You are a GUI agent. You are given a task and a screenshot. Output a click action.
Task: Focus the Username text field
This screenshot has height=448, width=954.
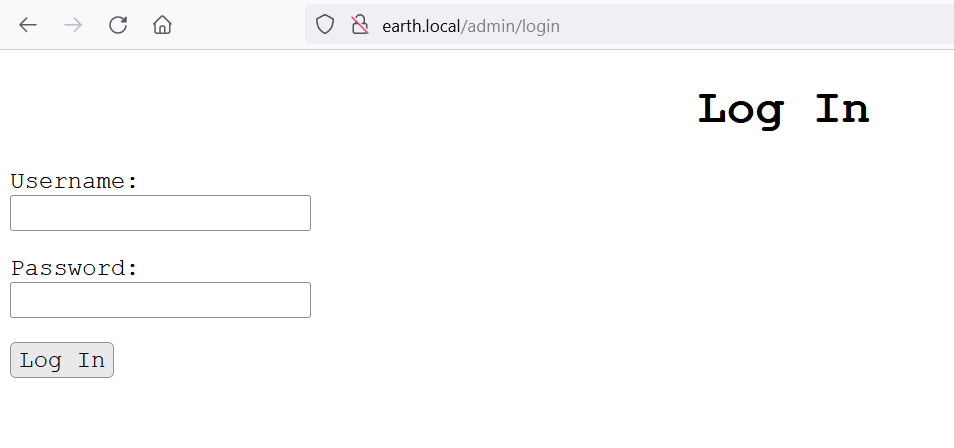coord(160,213)
